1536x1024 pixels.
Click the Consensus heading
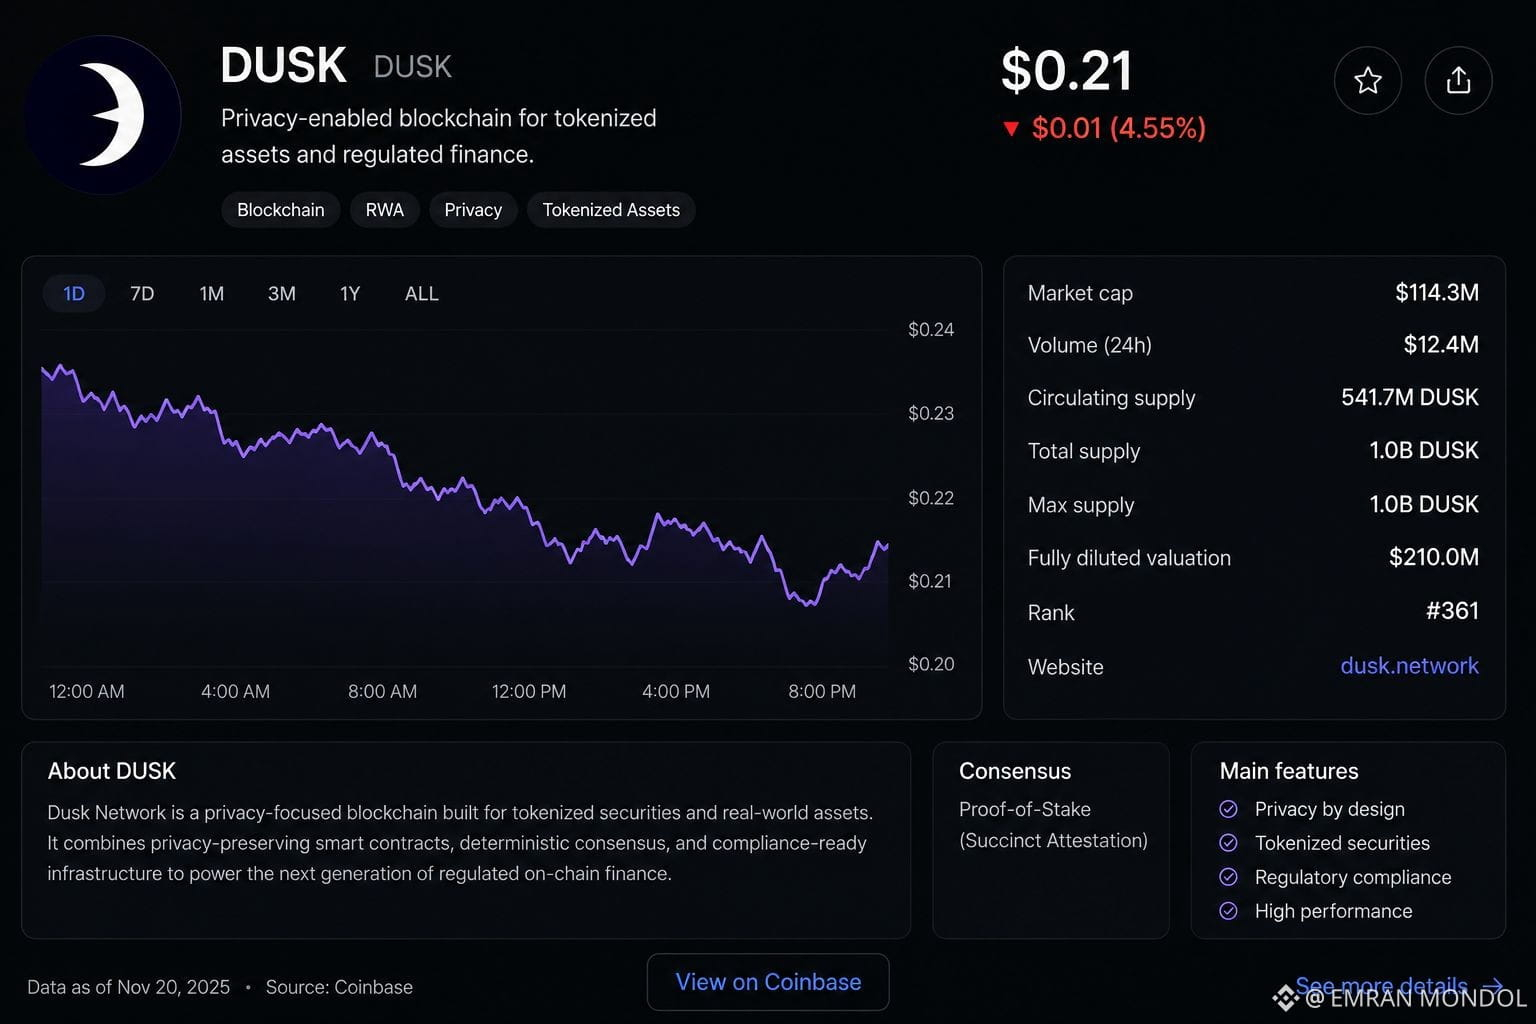pos(1015,771)
